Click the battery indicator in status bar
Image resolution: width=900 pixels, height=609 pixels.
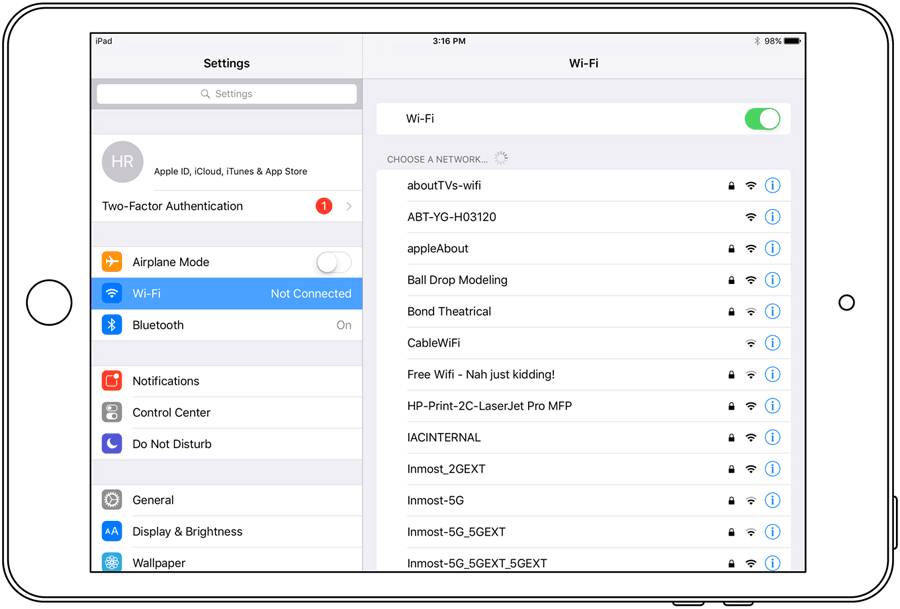(x=792, y=41)
